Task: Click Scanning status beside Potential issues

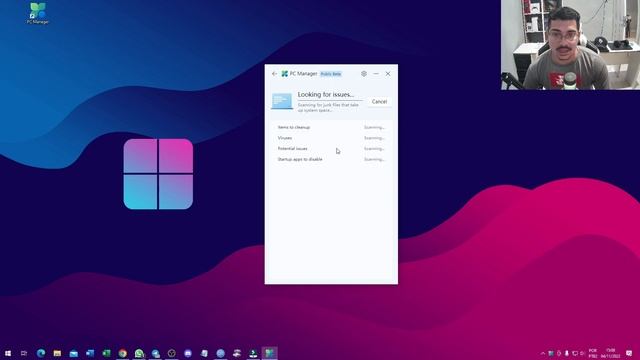Action: point(374,149)
